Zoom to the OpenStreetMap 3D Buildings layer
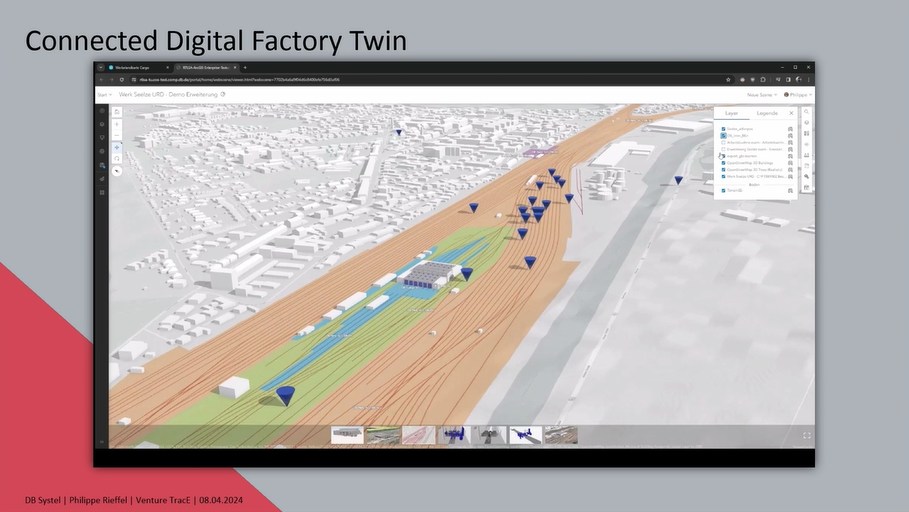This screenshot has height=512, width=909. tap(790, 163)
